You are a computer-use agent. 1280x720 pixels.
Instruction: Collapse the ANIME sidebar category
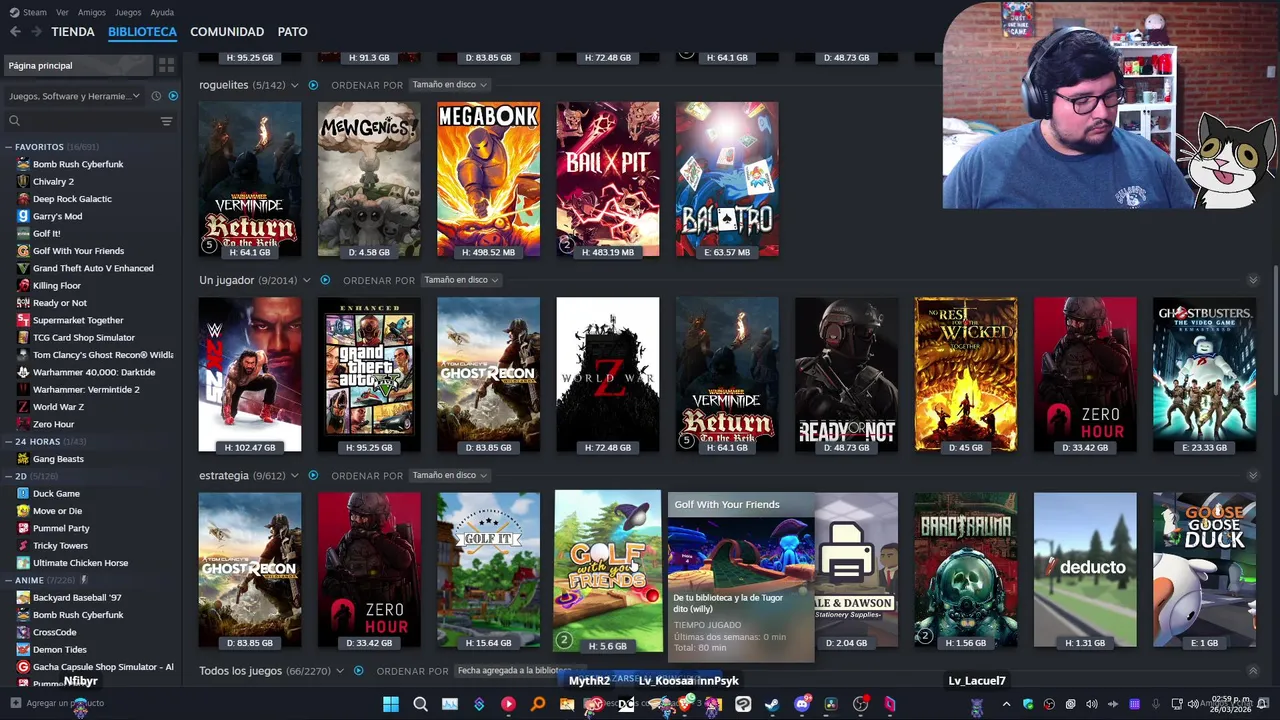click(8, 580)
